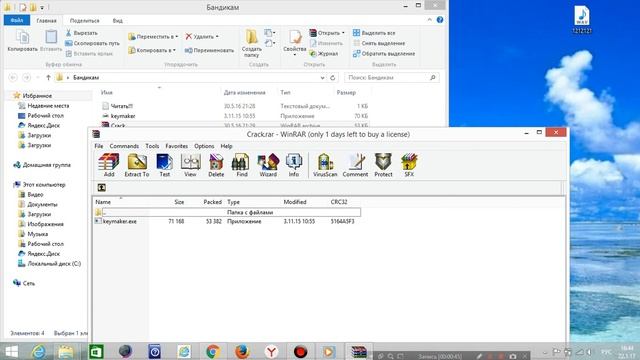Click Журнал in the Explorer ribbon
Viewport: 640px width, 360px height.
click(324, 53)
